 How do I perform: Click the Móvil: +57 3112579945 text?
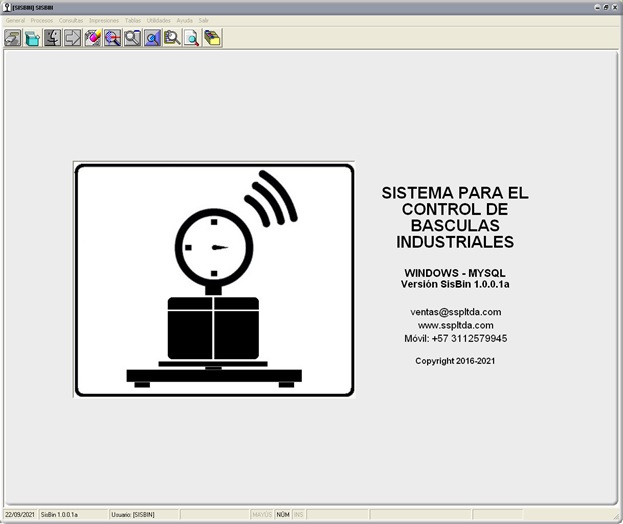coord(456,338)
